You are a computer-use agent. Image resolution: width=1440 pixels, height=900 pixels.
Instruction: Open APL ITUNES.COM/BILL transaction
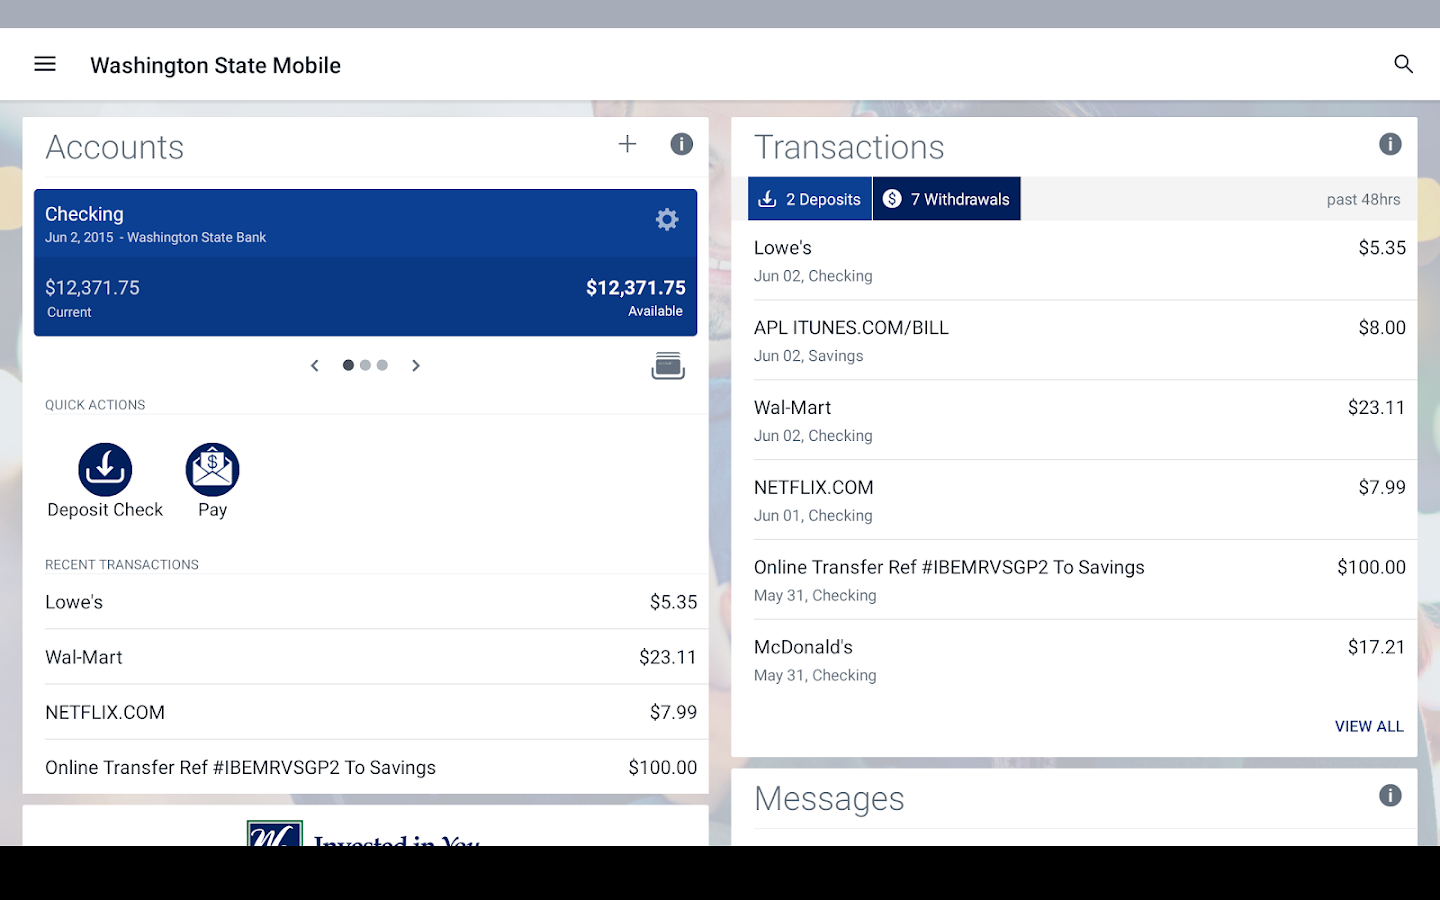coord(1080,341)
